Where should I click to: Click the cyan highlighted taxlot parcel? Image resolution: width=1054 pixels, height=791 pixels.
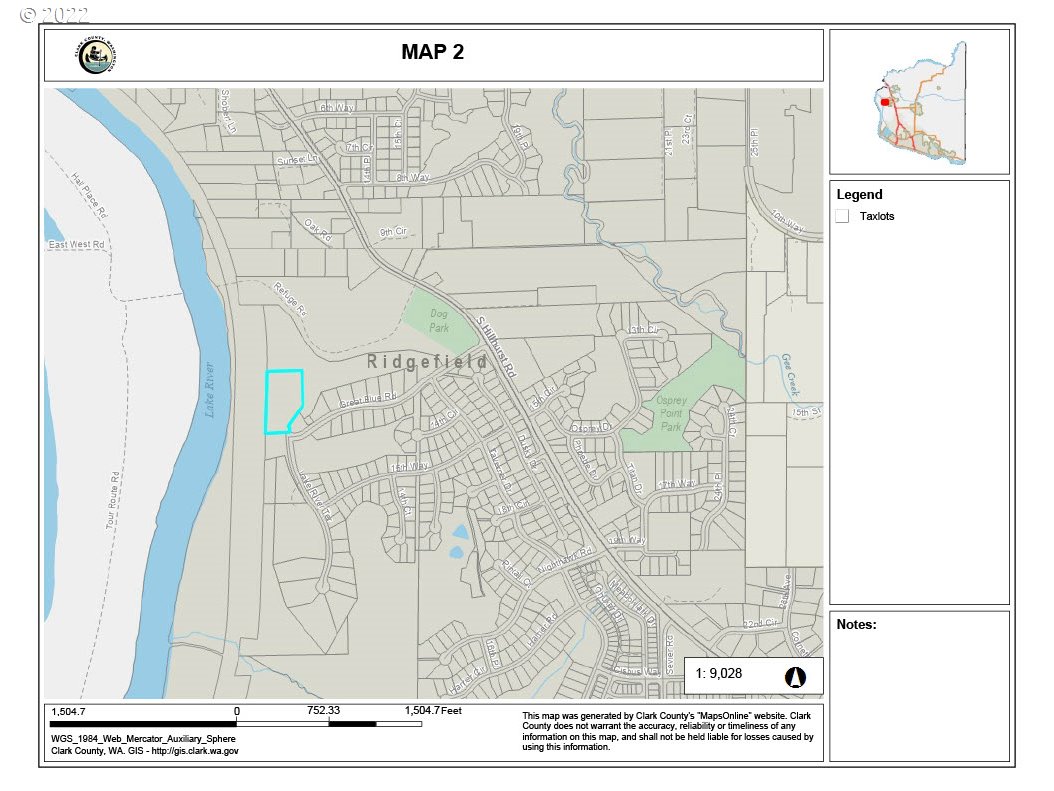click(284, 401)
